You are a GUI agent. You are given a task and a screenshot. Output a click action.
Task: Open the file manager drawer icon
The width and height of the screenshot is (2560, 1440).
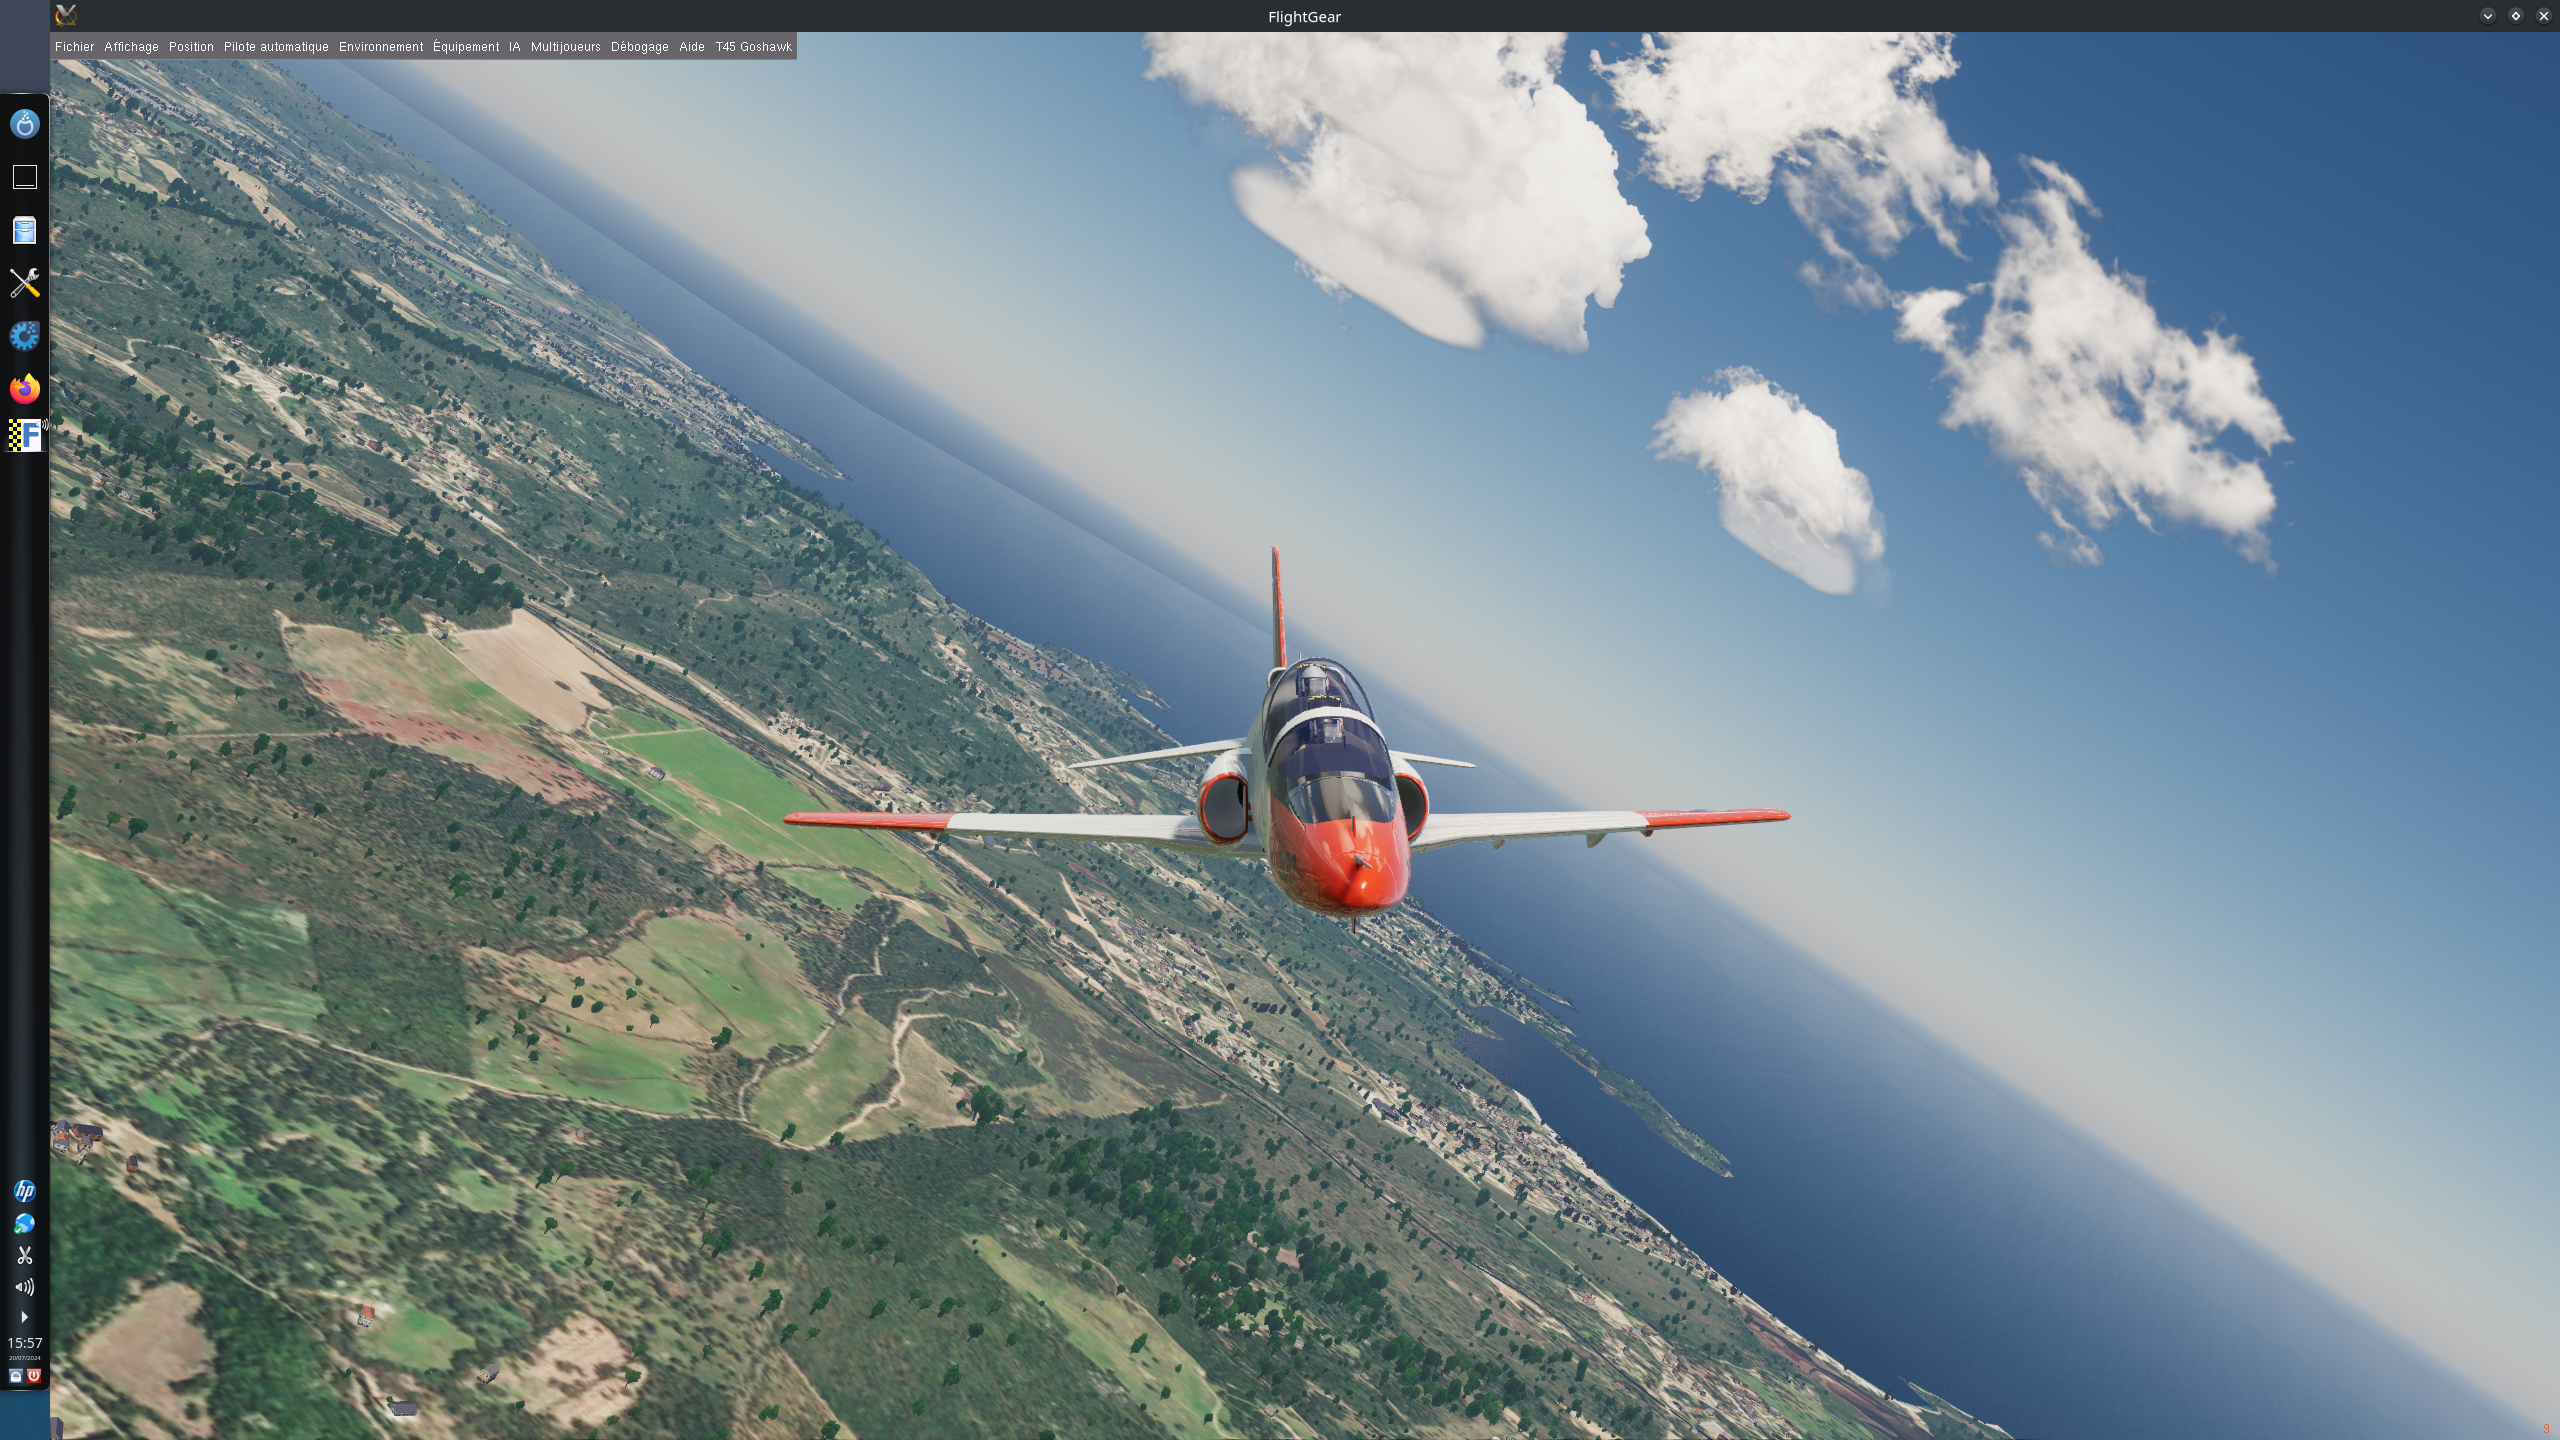tap(24, 231)
